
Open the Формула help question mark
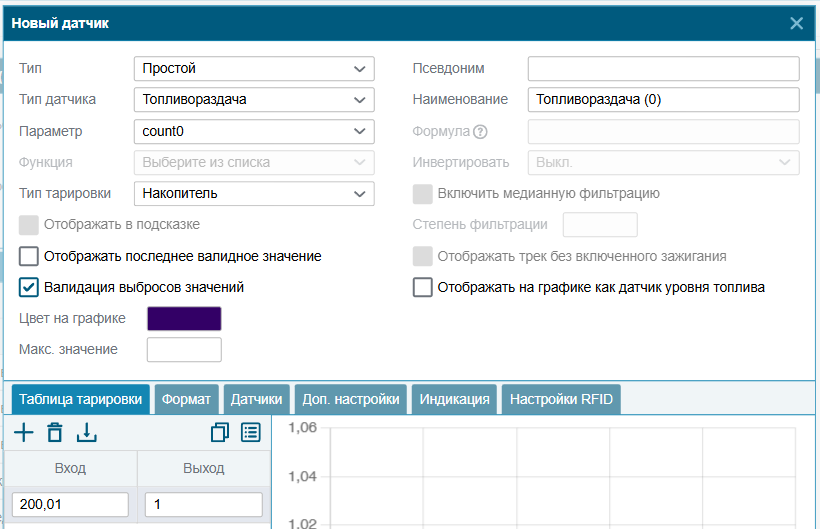[480, 132]
